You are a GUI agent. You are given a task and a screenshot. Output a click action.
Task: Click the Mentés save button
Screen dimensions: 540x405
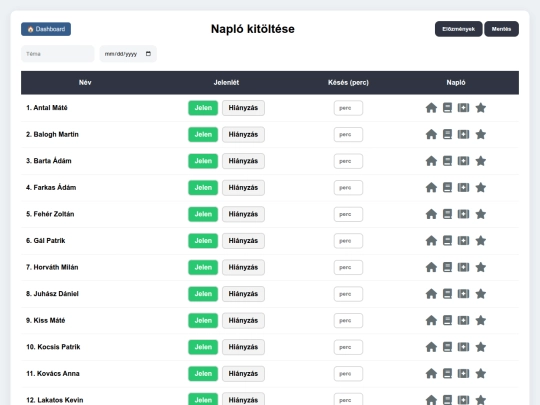[501, 29]
